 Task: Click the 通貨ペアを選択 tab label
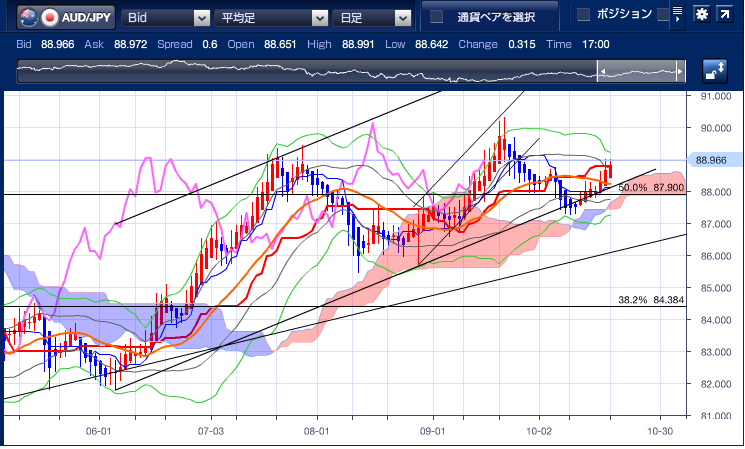point(496,17)
